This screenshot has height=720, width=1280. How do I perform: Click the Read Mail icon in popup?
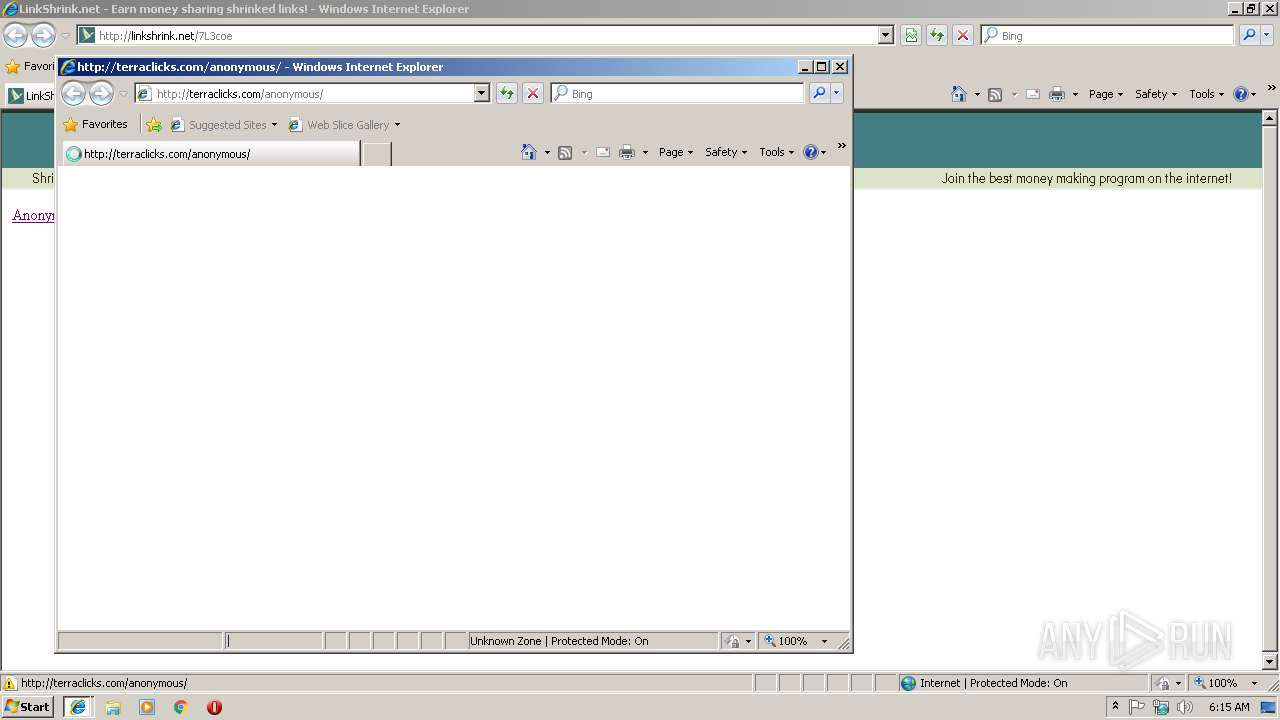click(603, 152)
